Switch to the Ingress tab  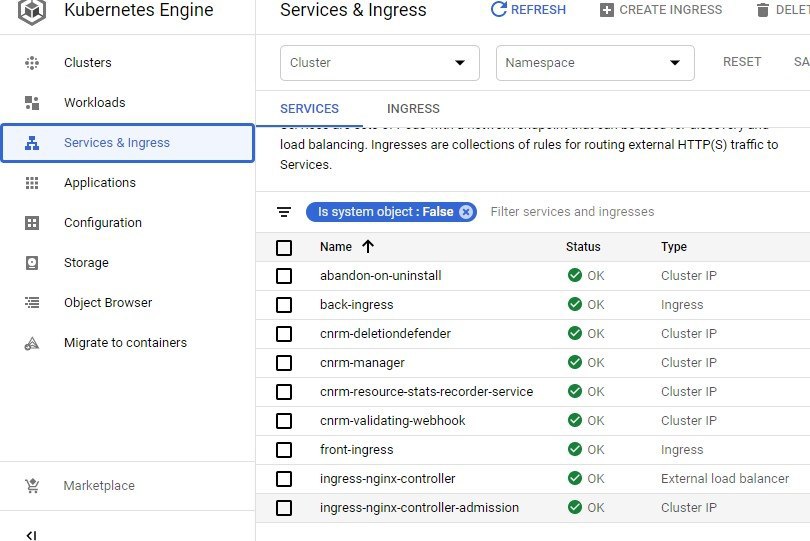click(413, 109)
